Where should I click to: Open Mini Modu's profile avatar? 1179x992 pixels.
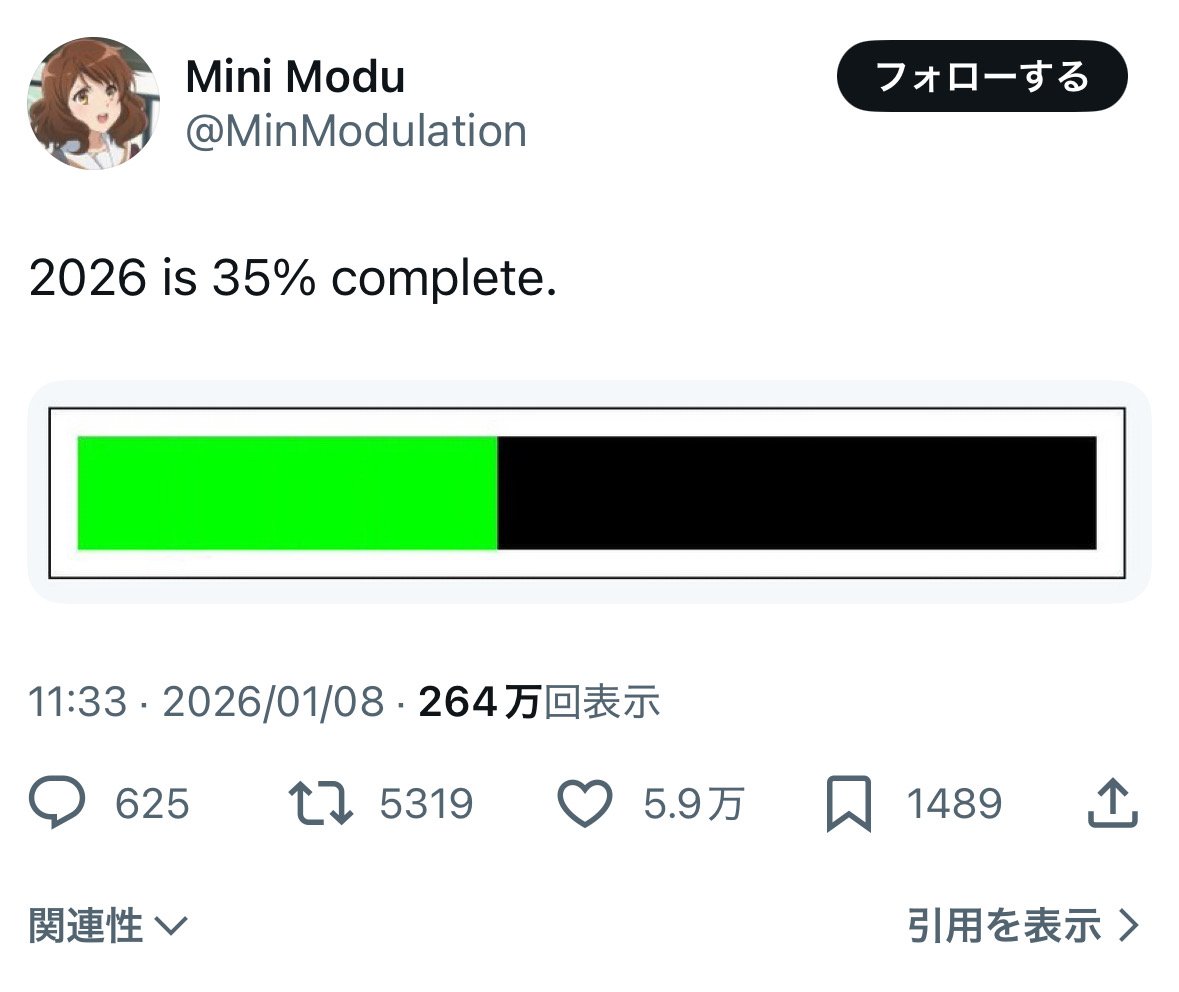coord(93,104)
